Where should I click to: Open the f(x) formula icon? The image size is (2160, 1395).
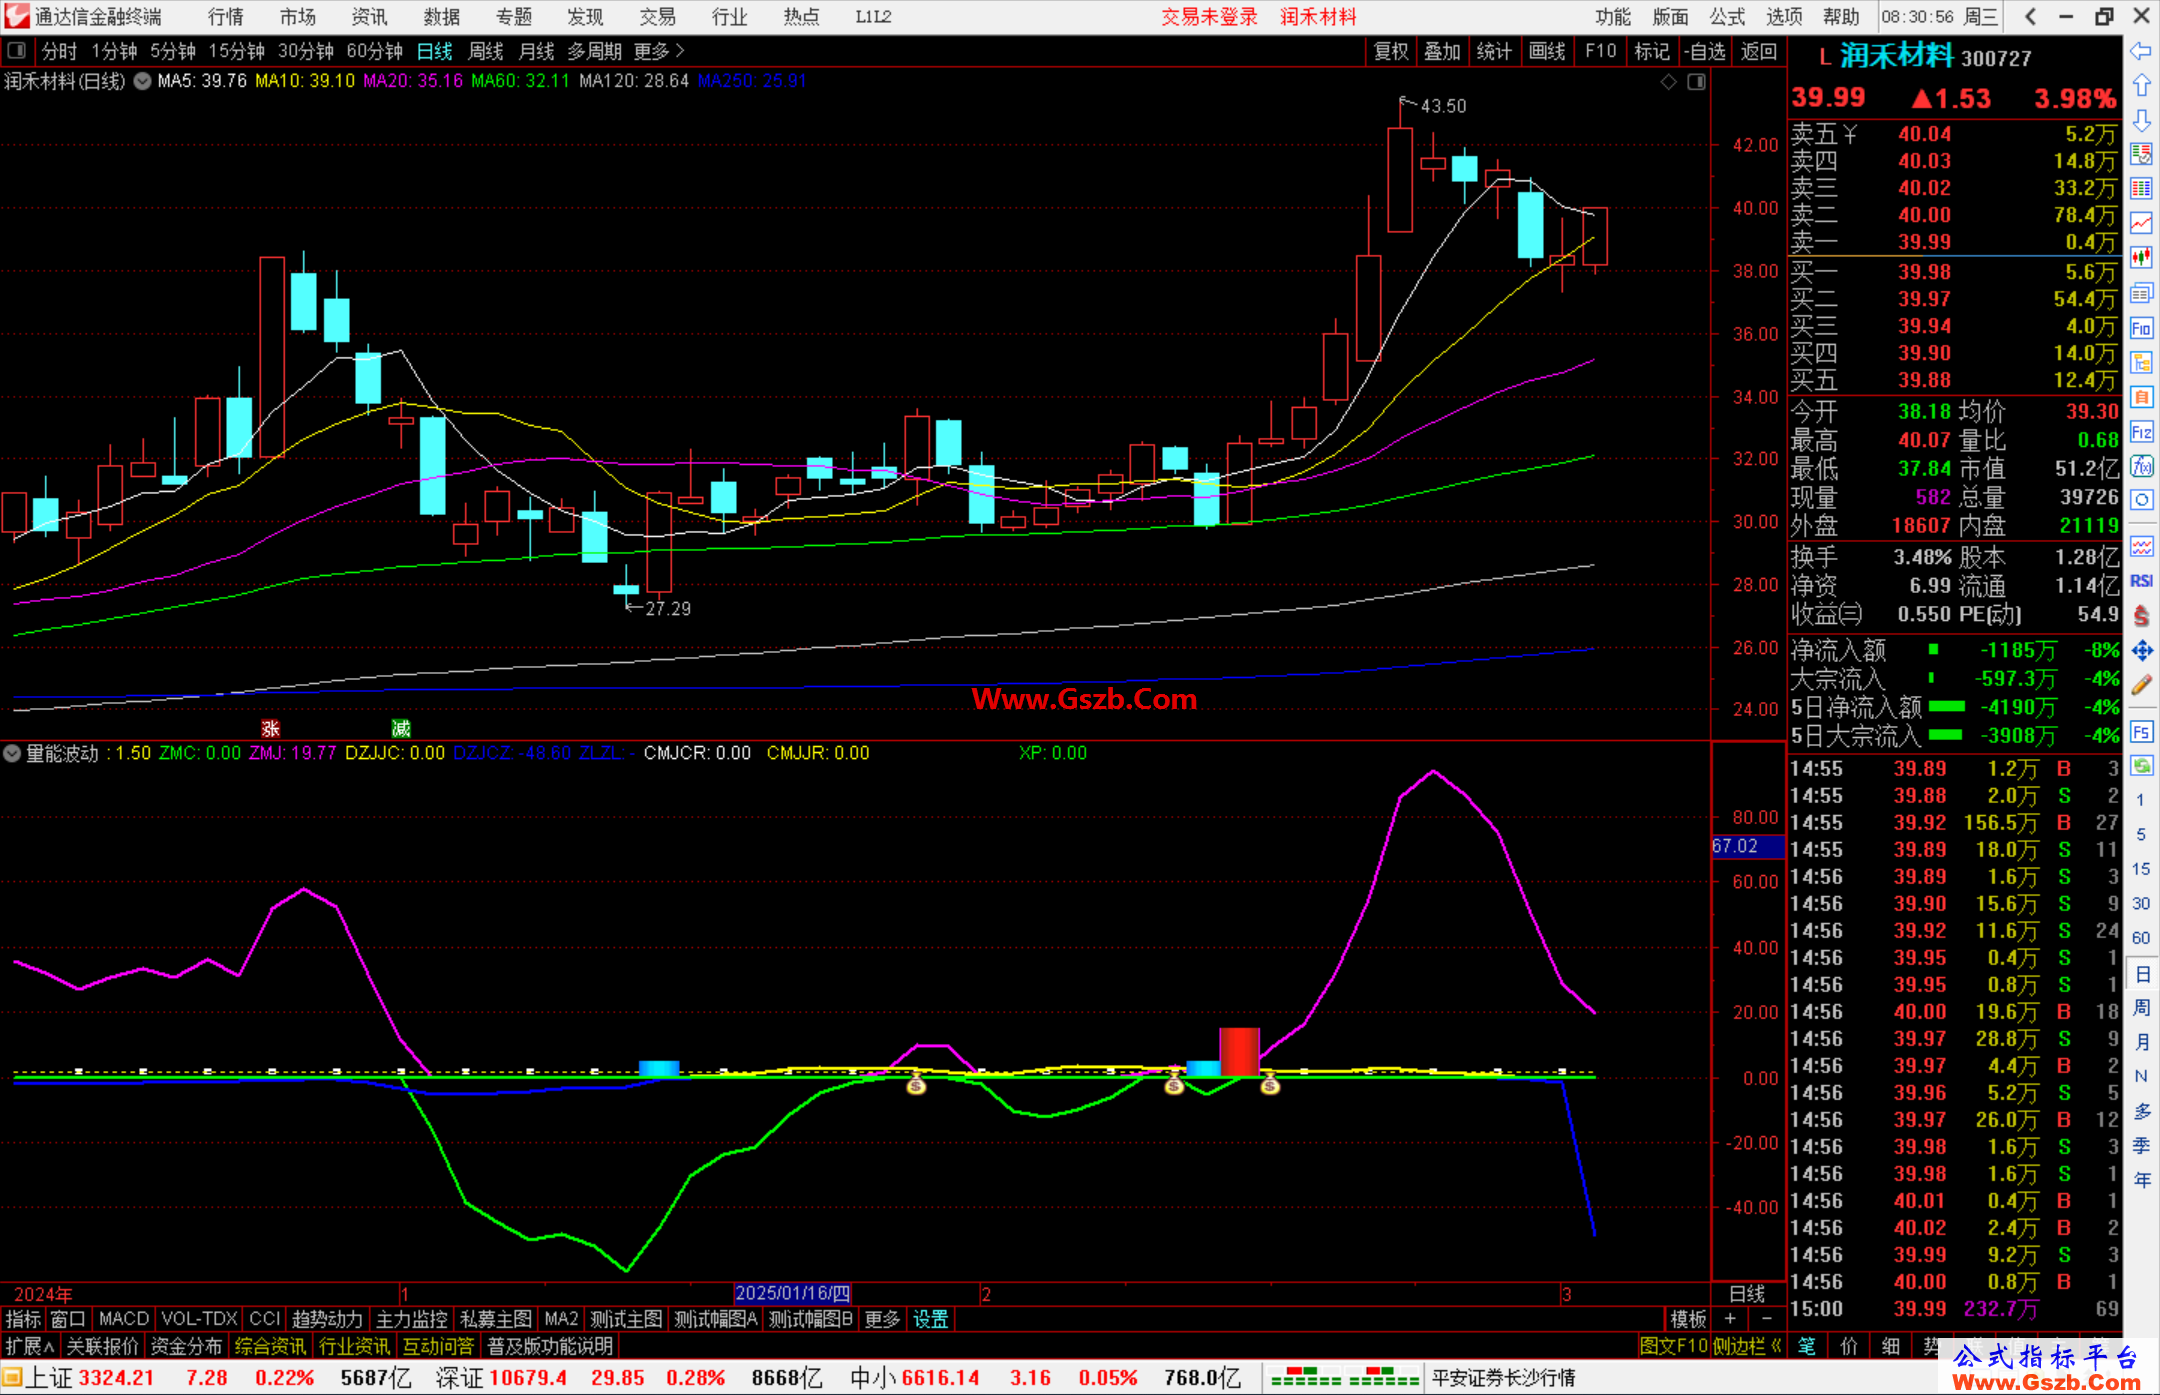[x=2141, y=466]
